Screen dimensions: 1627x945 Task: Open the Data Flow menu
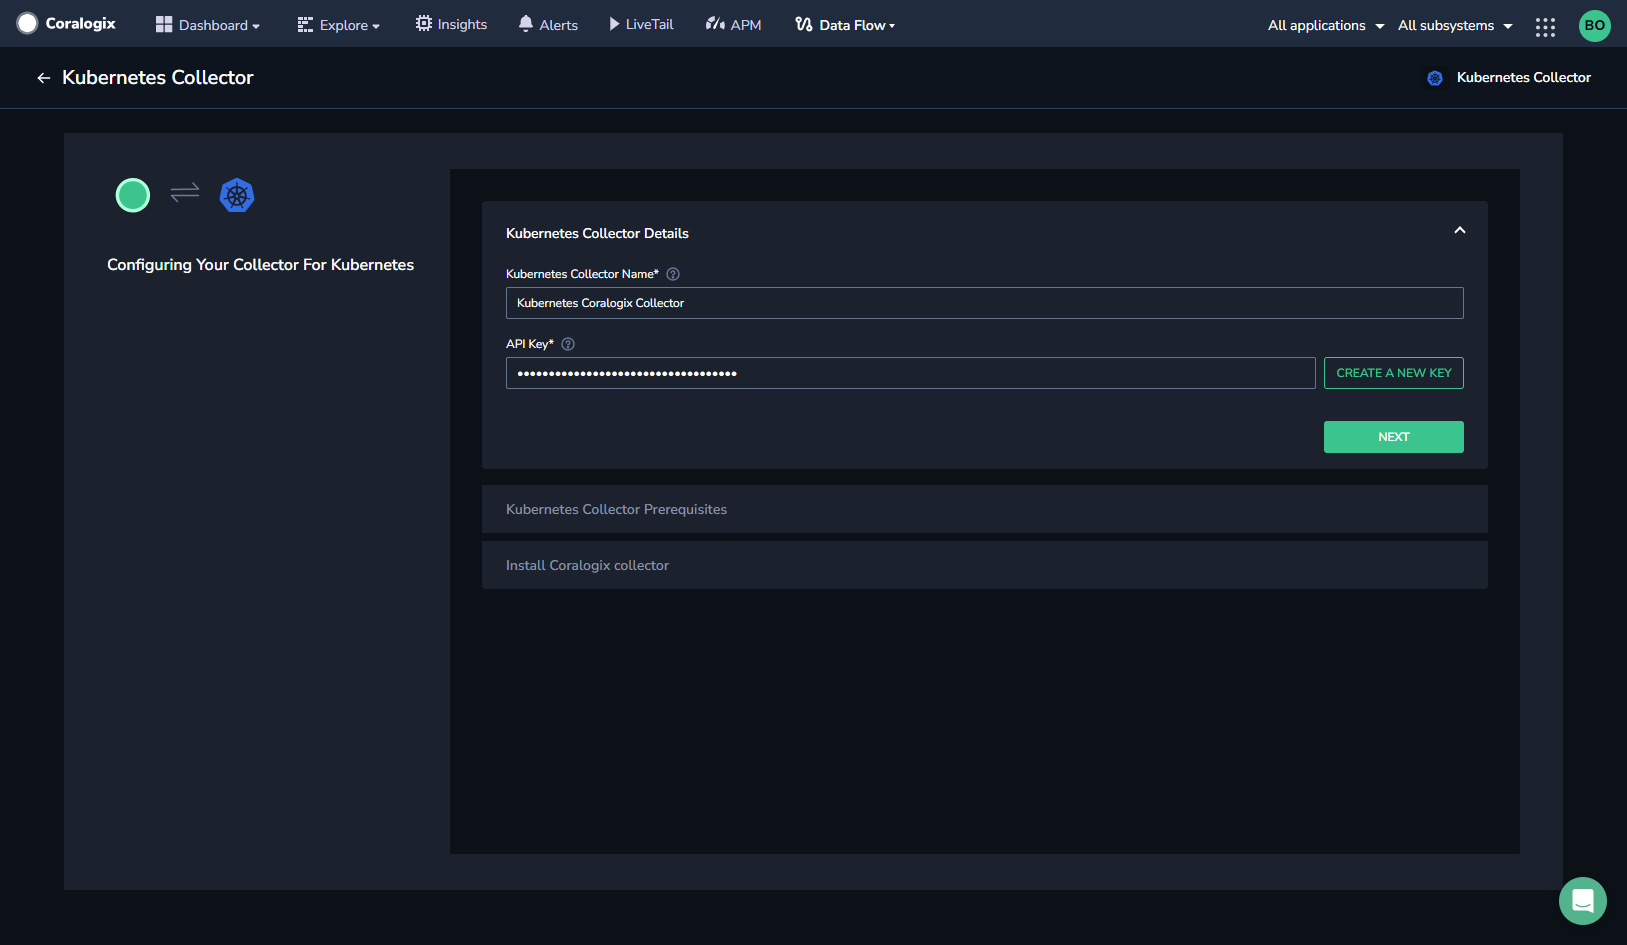[845, 24]
